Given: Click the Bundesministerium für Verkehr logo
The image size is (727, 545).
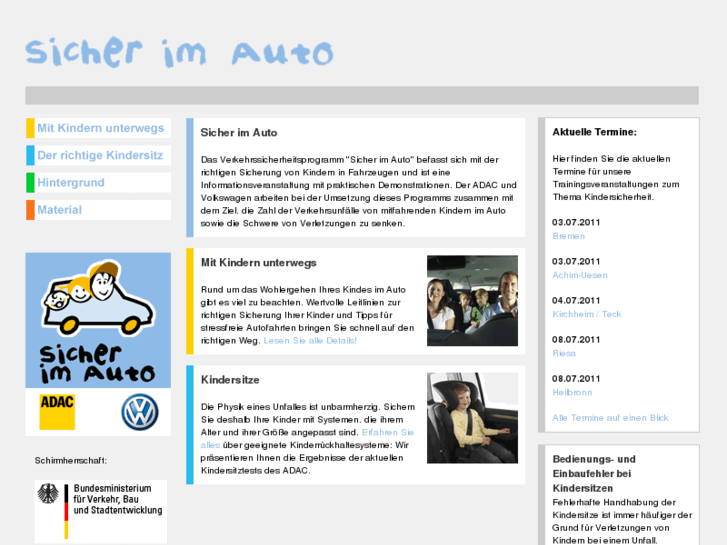Looking at the screenshot, I should 101,511.
